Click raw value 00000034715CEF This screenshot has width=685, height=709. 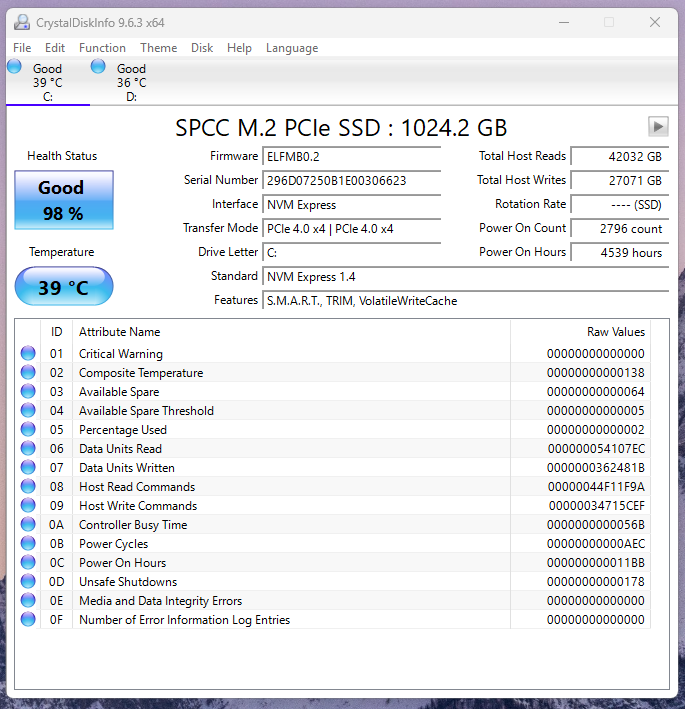pyautogui.click(x=596, y=506)
